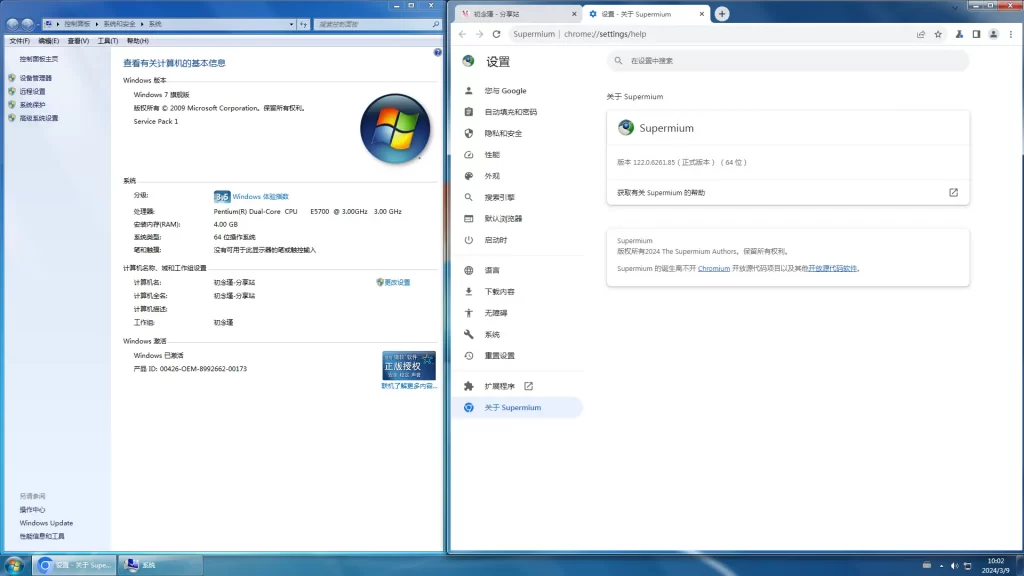Open the 文件(F) menu
Image resolution: width=1024 pixels, height=576 pixels.
(x=20, y=40)
